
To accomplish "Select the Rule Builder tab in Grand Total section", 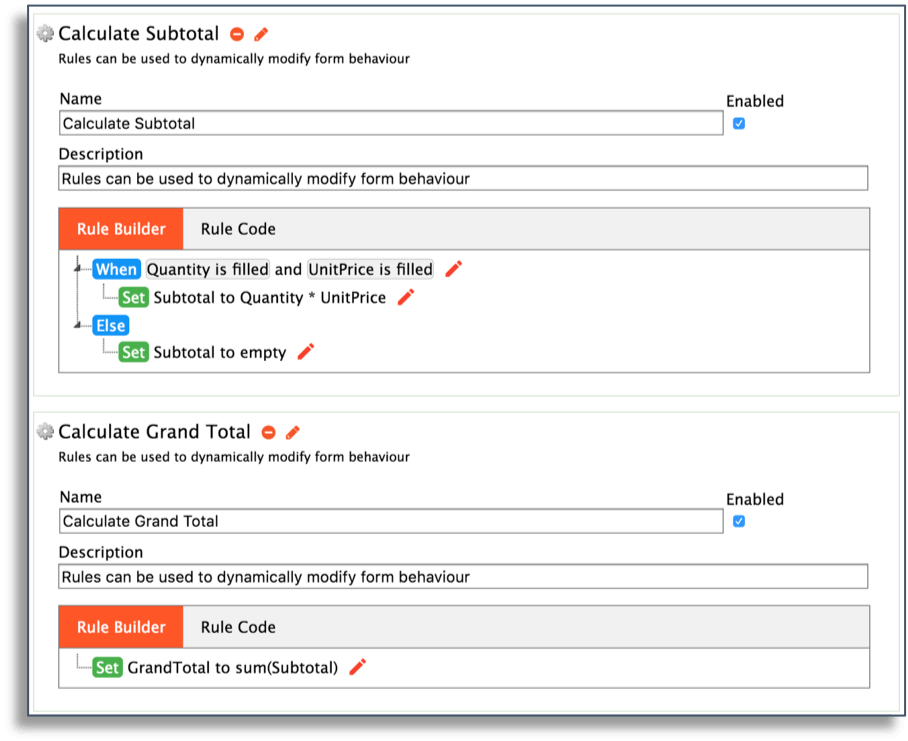I will [x=120, y=626].
